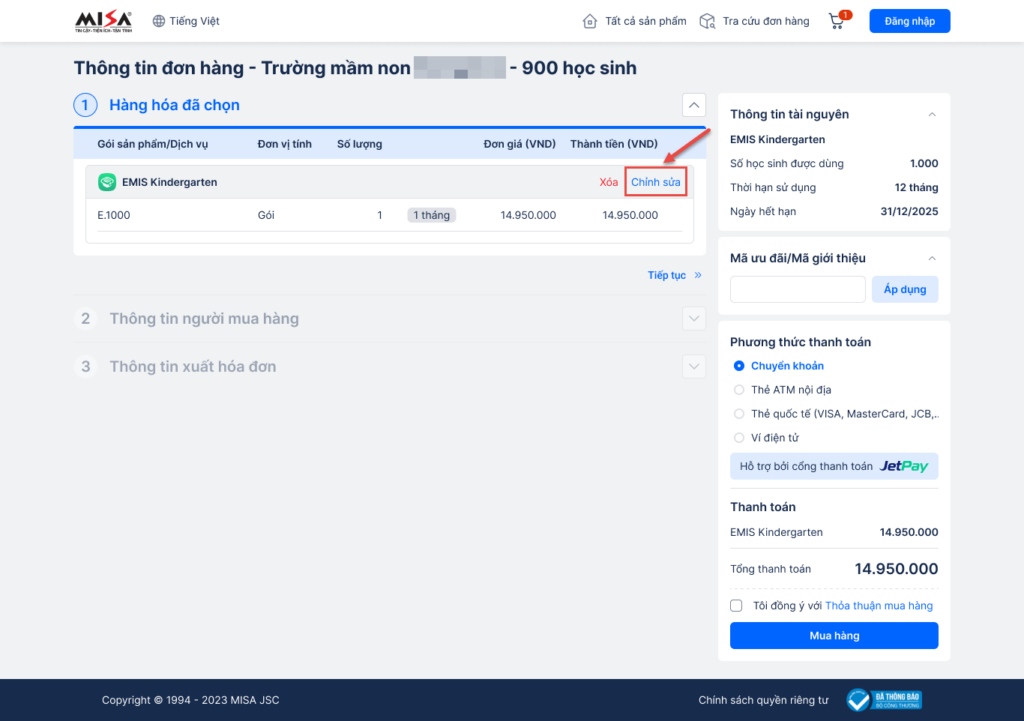Check the purchase agreement checkbox
1024x721 pixels.
[x=737, y=605]
